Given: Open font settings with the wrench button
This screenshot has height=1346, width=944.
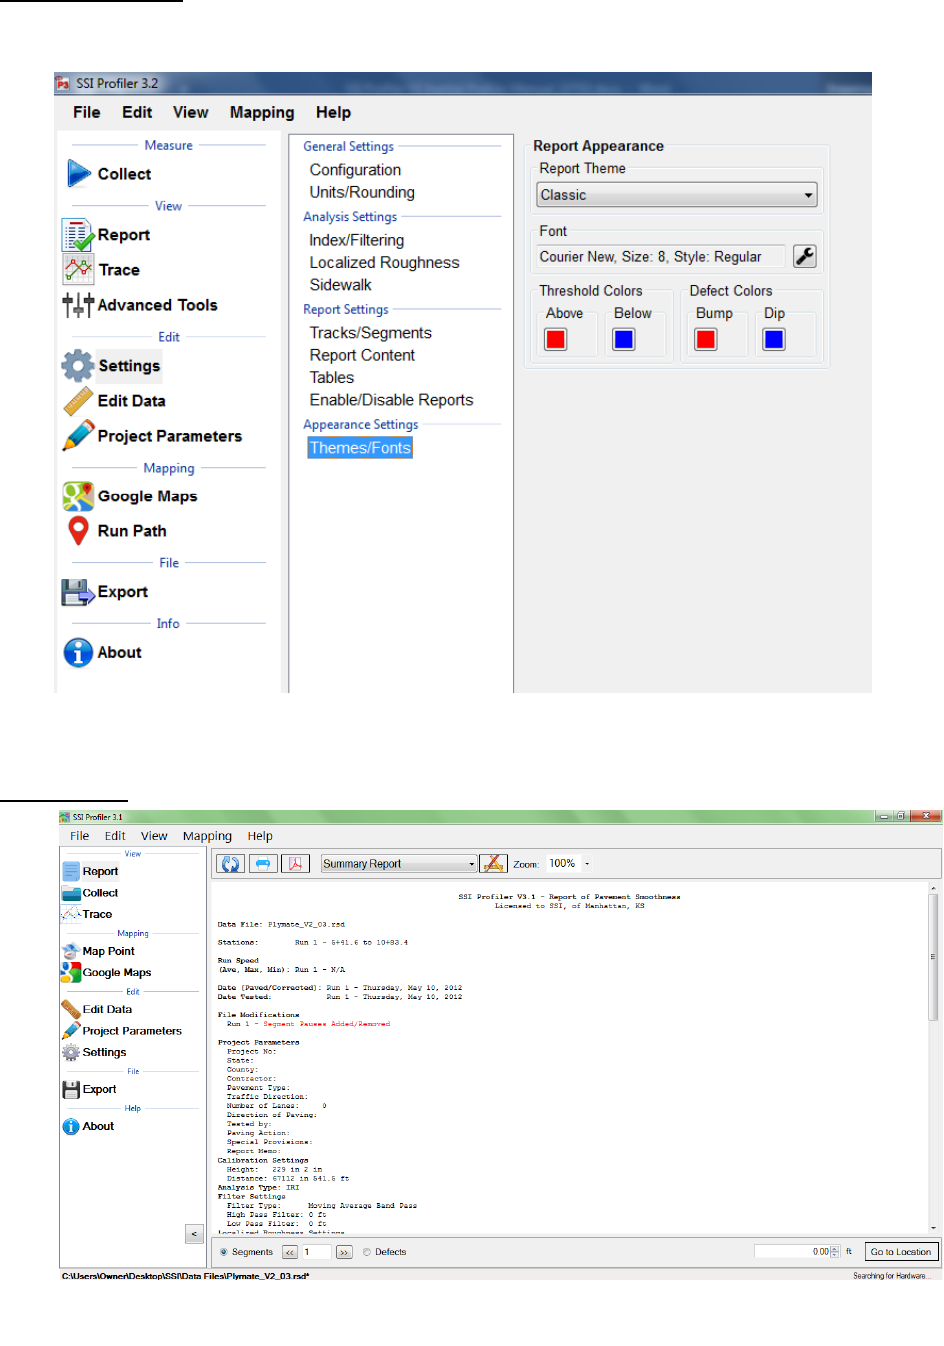Looking at the screenshot, I should coord(805,257).
